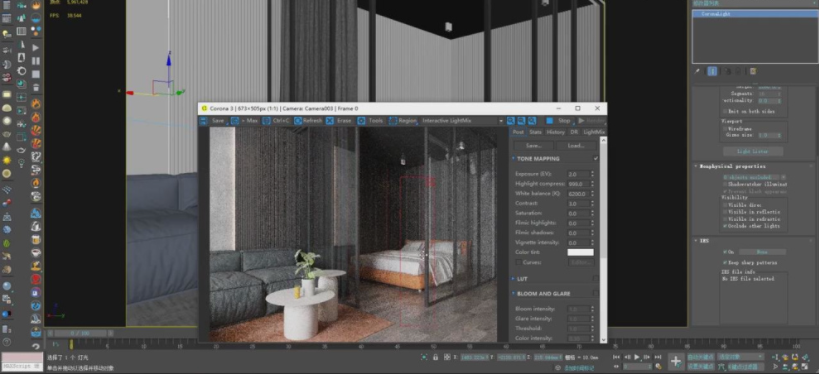Viewport: 819px width, 374px height.
Task: Click the third zoom magnifier icon in Corona toolbar
Action: 532,121
